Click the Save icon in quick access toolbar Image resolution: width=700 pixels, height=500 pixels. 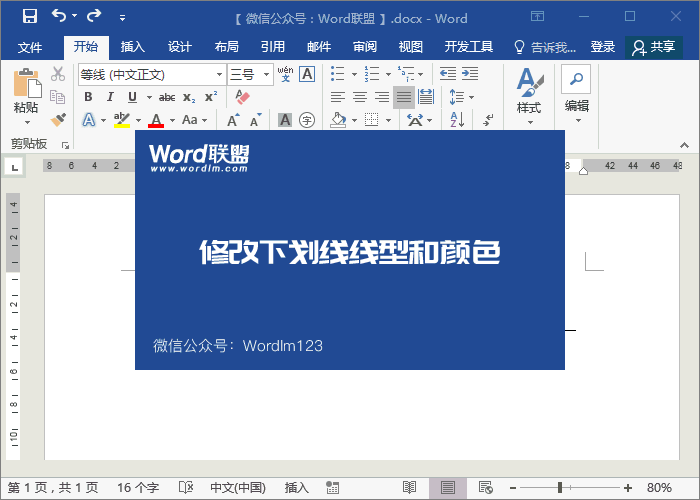pyautogui.click(x=30, y=16)
